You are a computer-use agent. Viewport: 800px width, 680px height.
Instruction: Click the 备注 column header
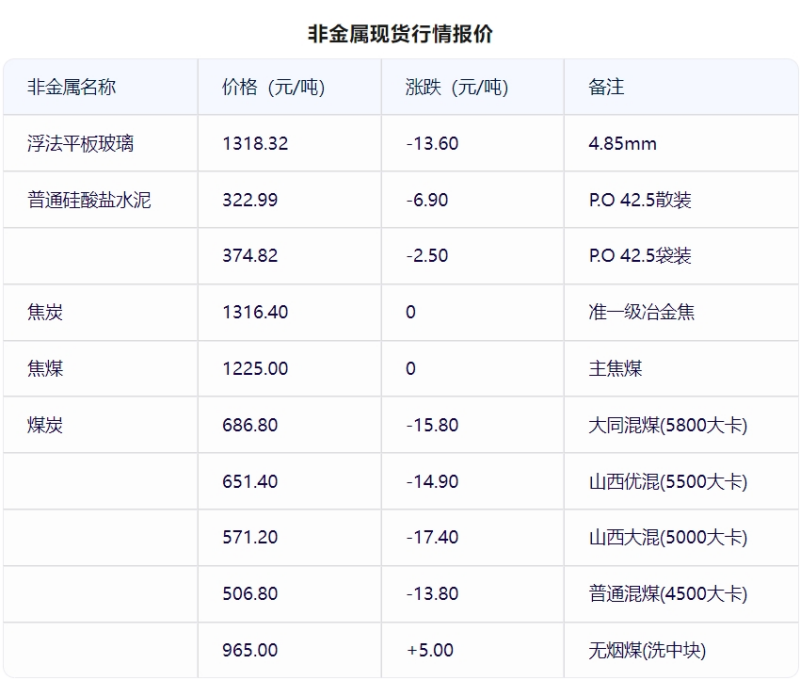tap(606, 87)
